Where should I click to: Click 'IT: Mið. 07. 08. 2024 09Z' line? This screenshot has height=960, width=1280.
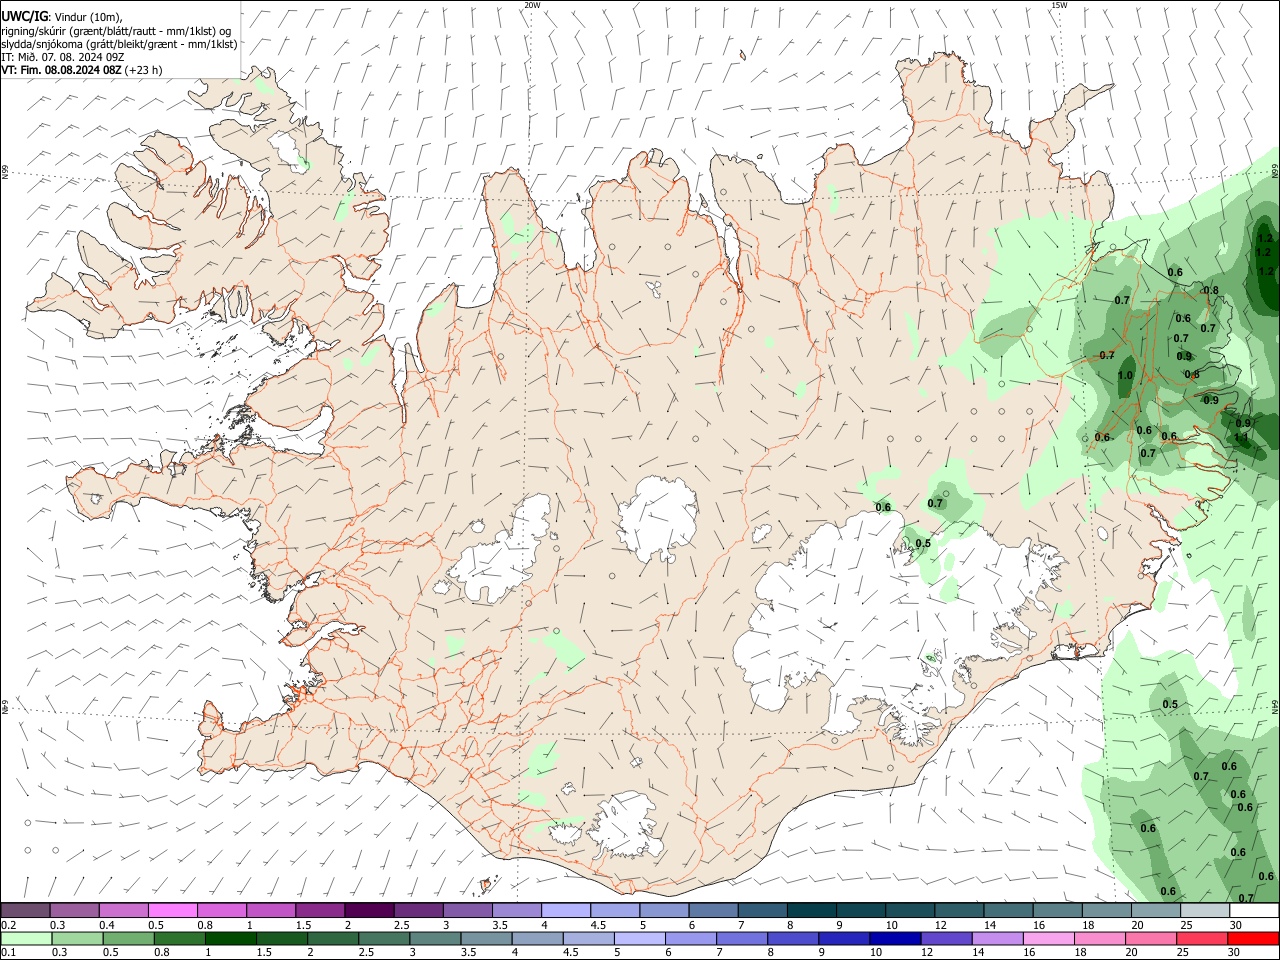pyautogui.click(x=63, y=57)
